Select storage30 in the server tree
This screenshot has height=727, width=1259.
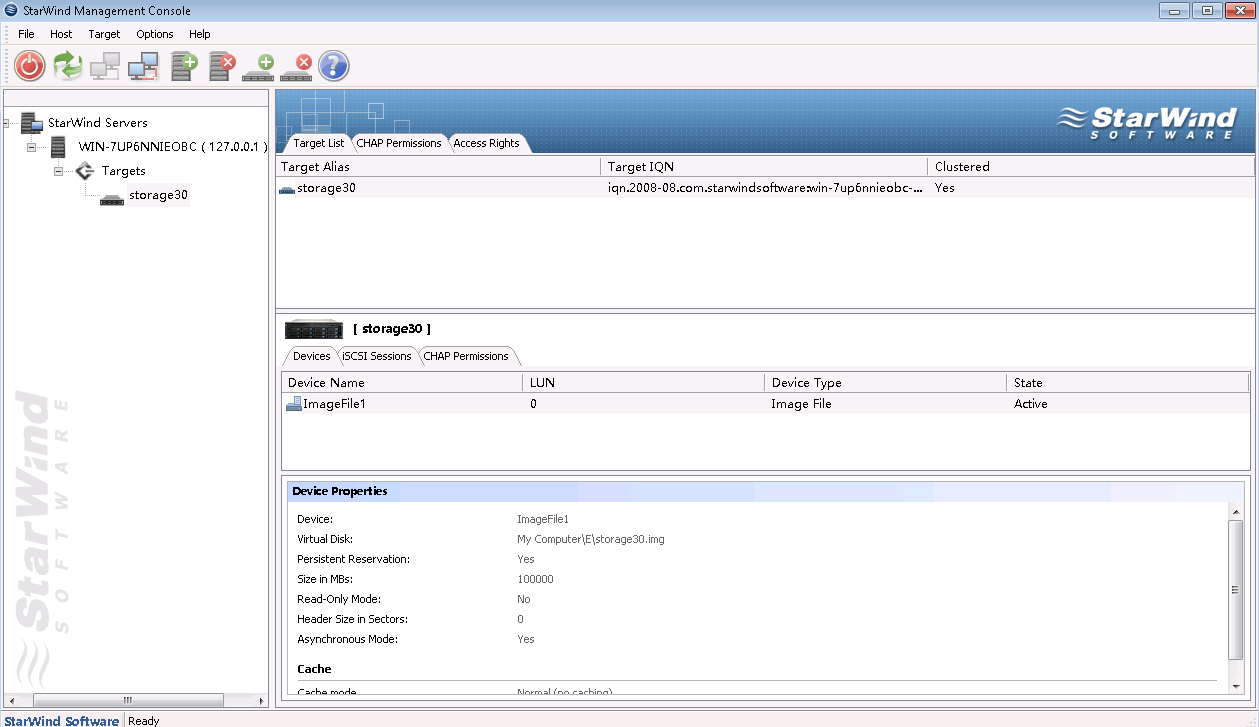pos(158,195)
